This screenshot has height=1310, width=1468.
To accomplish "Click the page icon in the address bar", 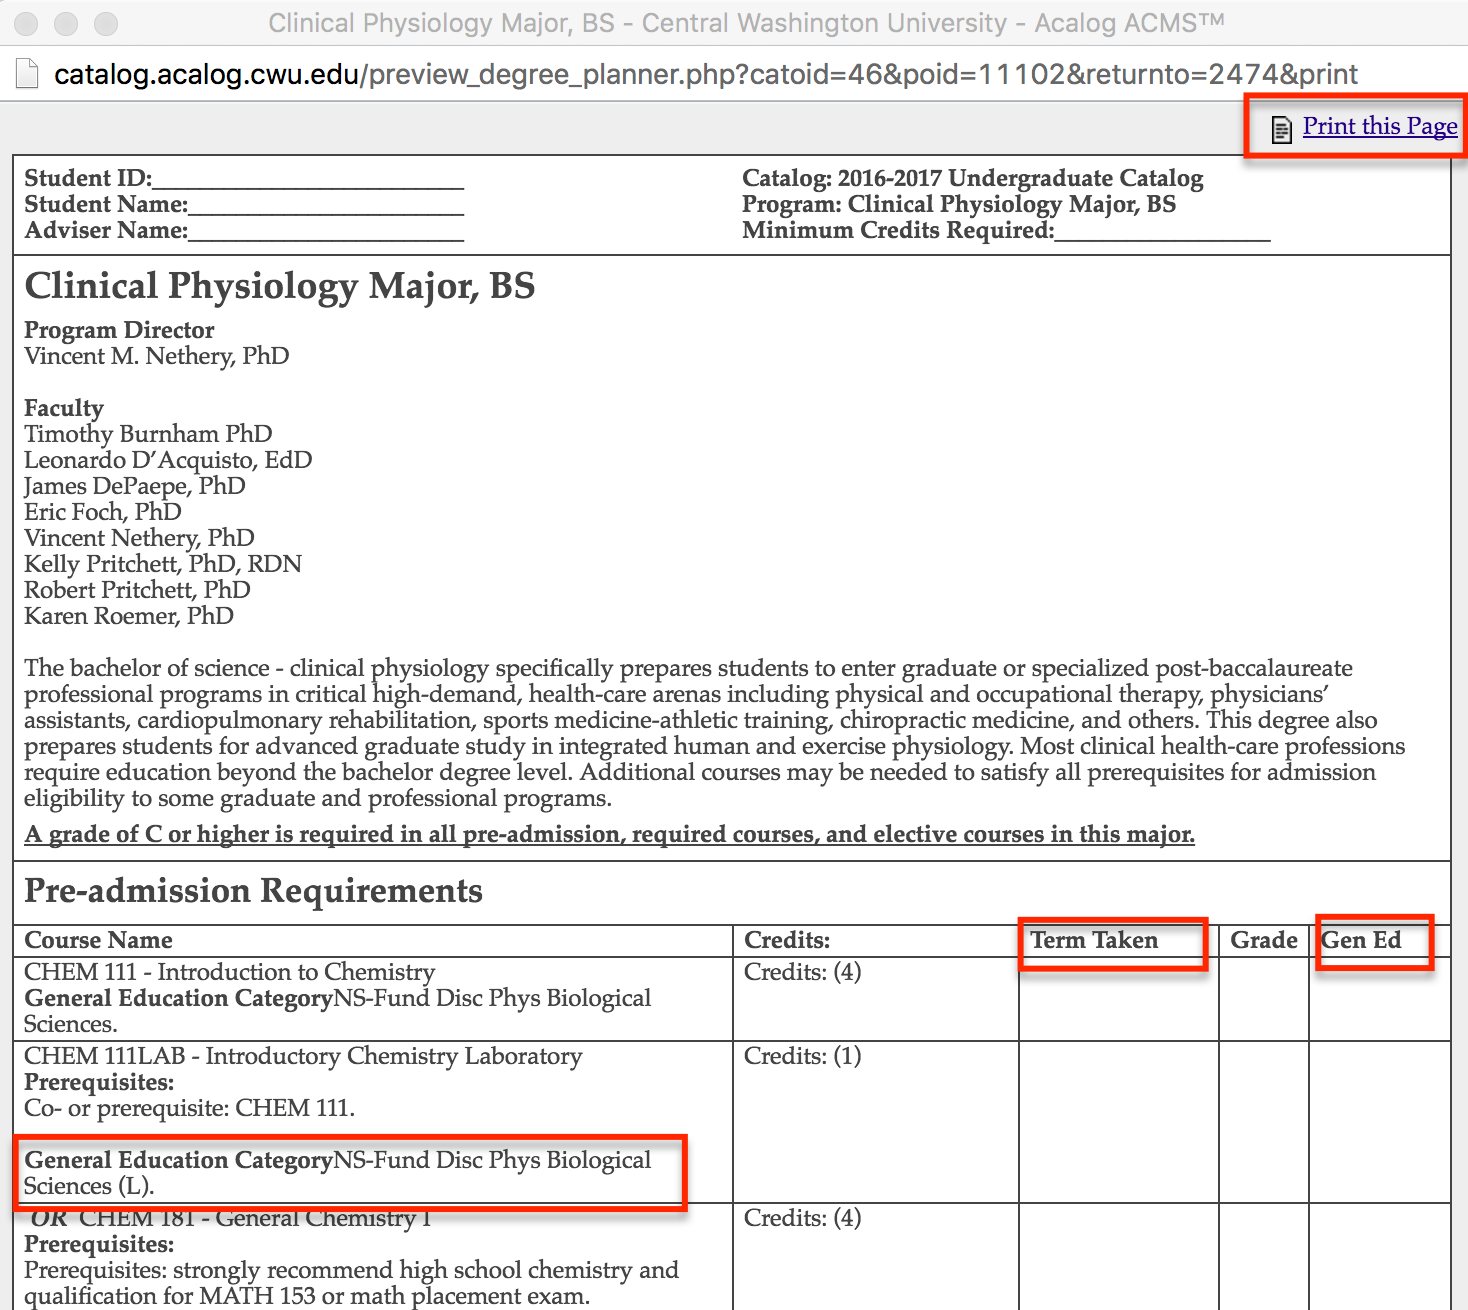I will pos(27,74).
